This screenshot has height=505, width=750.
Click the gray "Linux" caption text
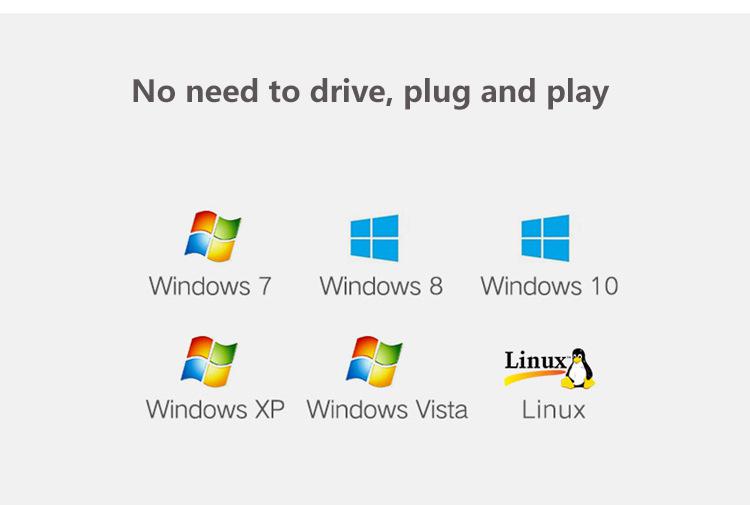click(553, 410)
